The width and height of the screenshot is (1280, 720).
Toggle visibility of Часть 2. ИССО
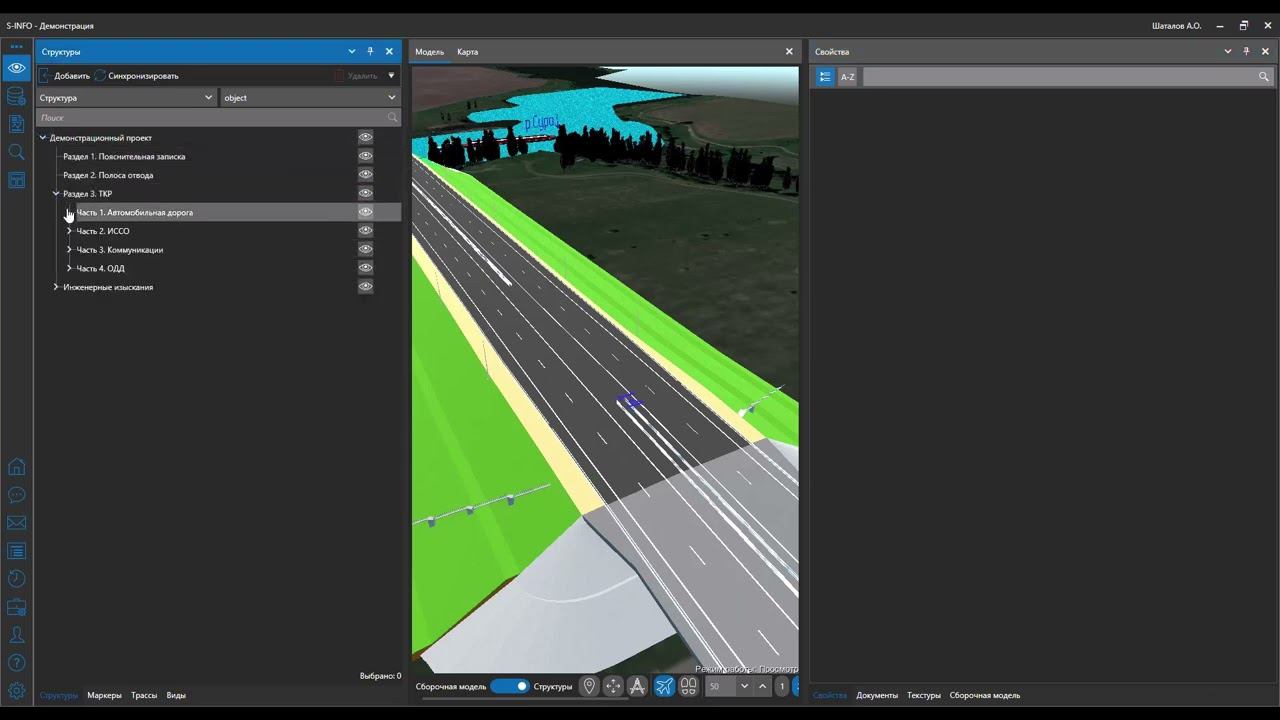click(x=366, y=231)
